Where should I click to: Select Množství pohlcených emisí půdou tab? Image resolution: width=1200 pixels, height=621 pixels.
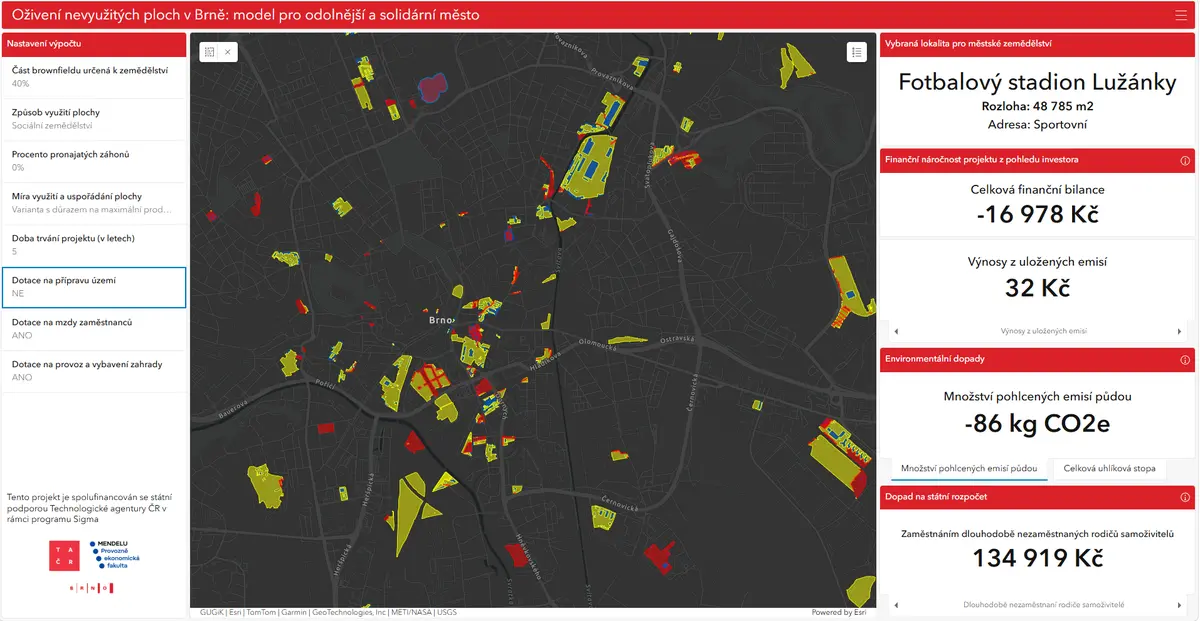(x=969, y=468)
